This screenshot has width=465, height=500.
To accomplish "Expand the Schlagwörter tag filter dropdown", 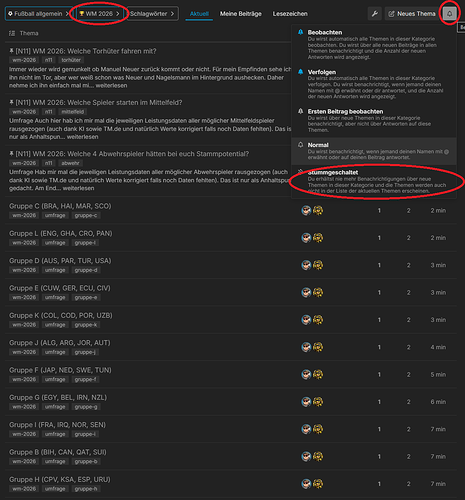I will point(152,14).
